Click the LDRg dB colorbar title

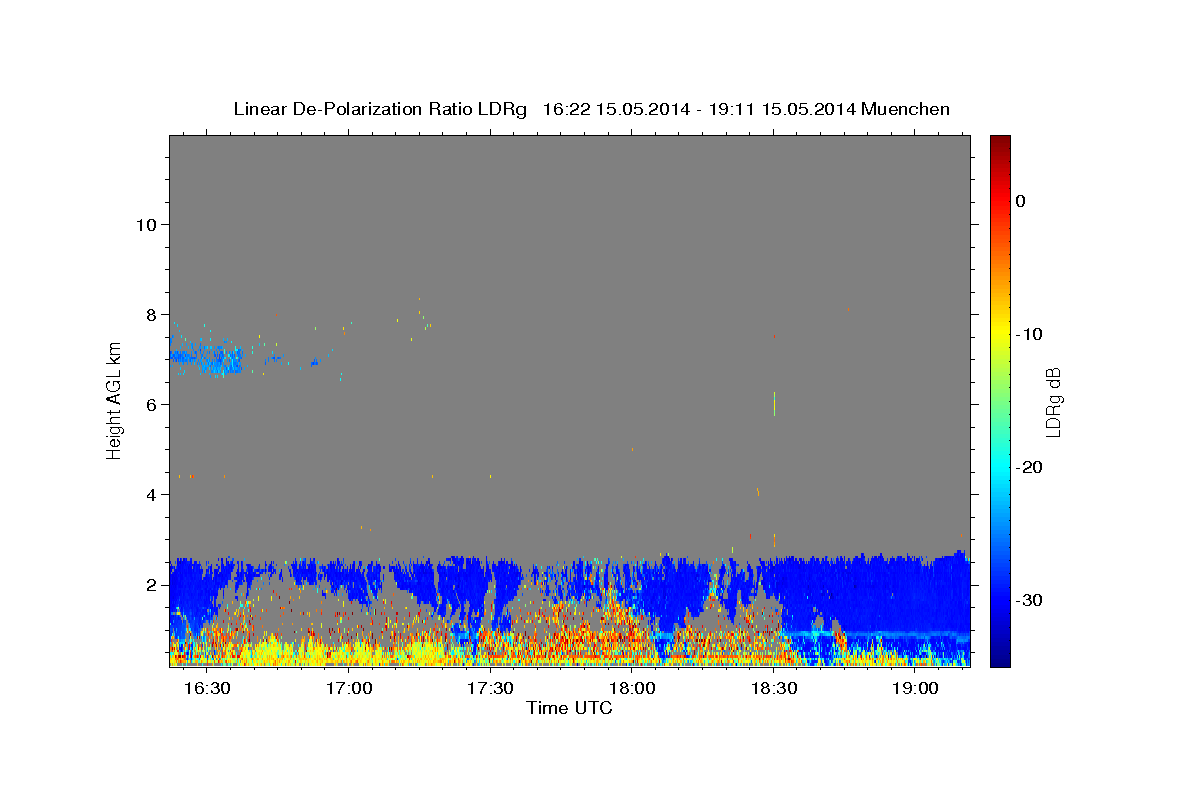(1052, 401)
